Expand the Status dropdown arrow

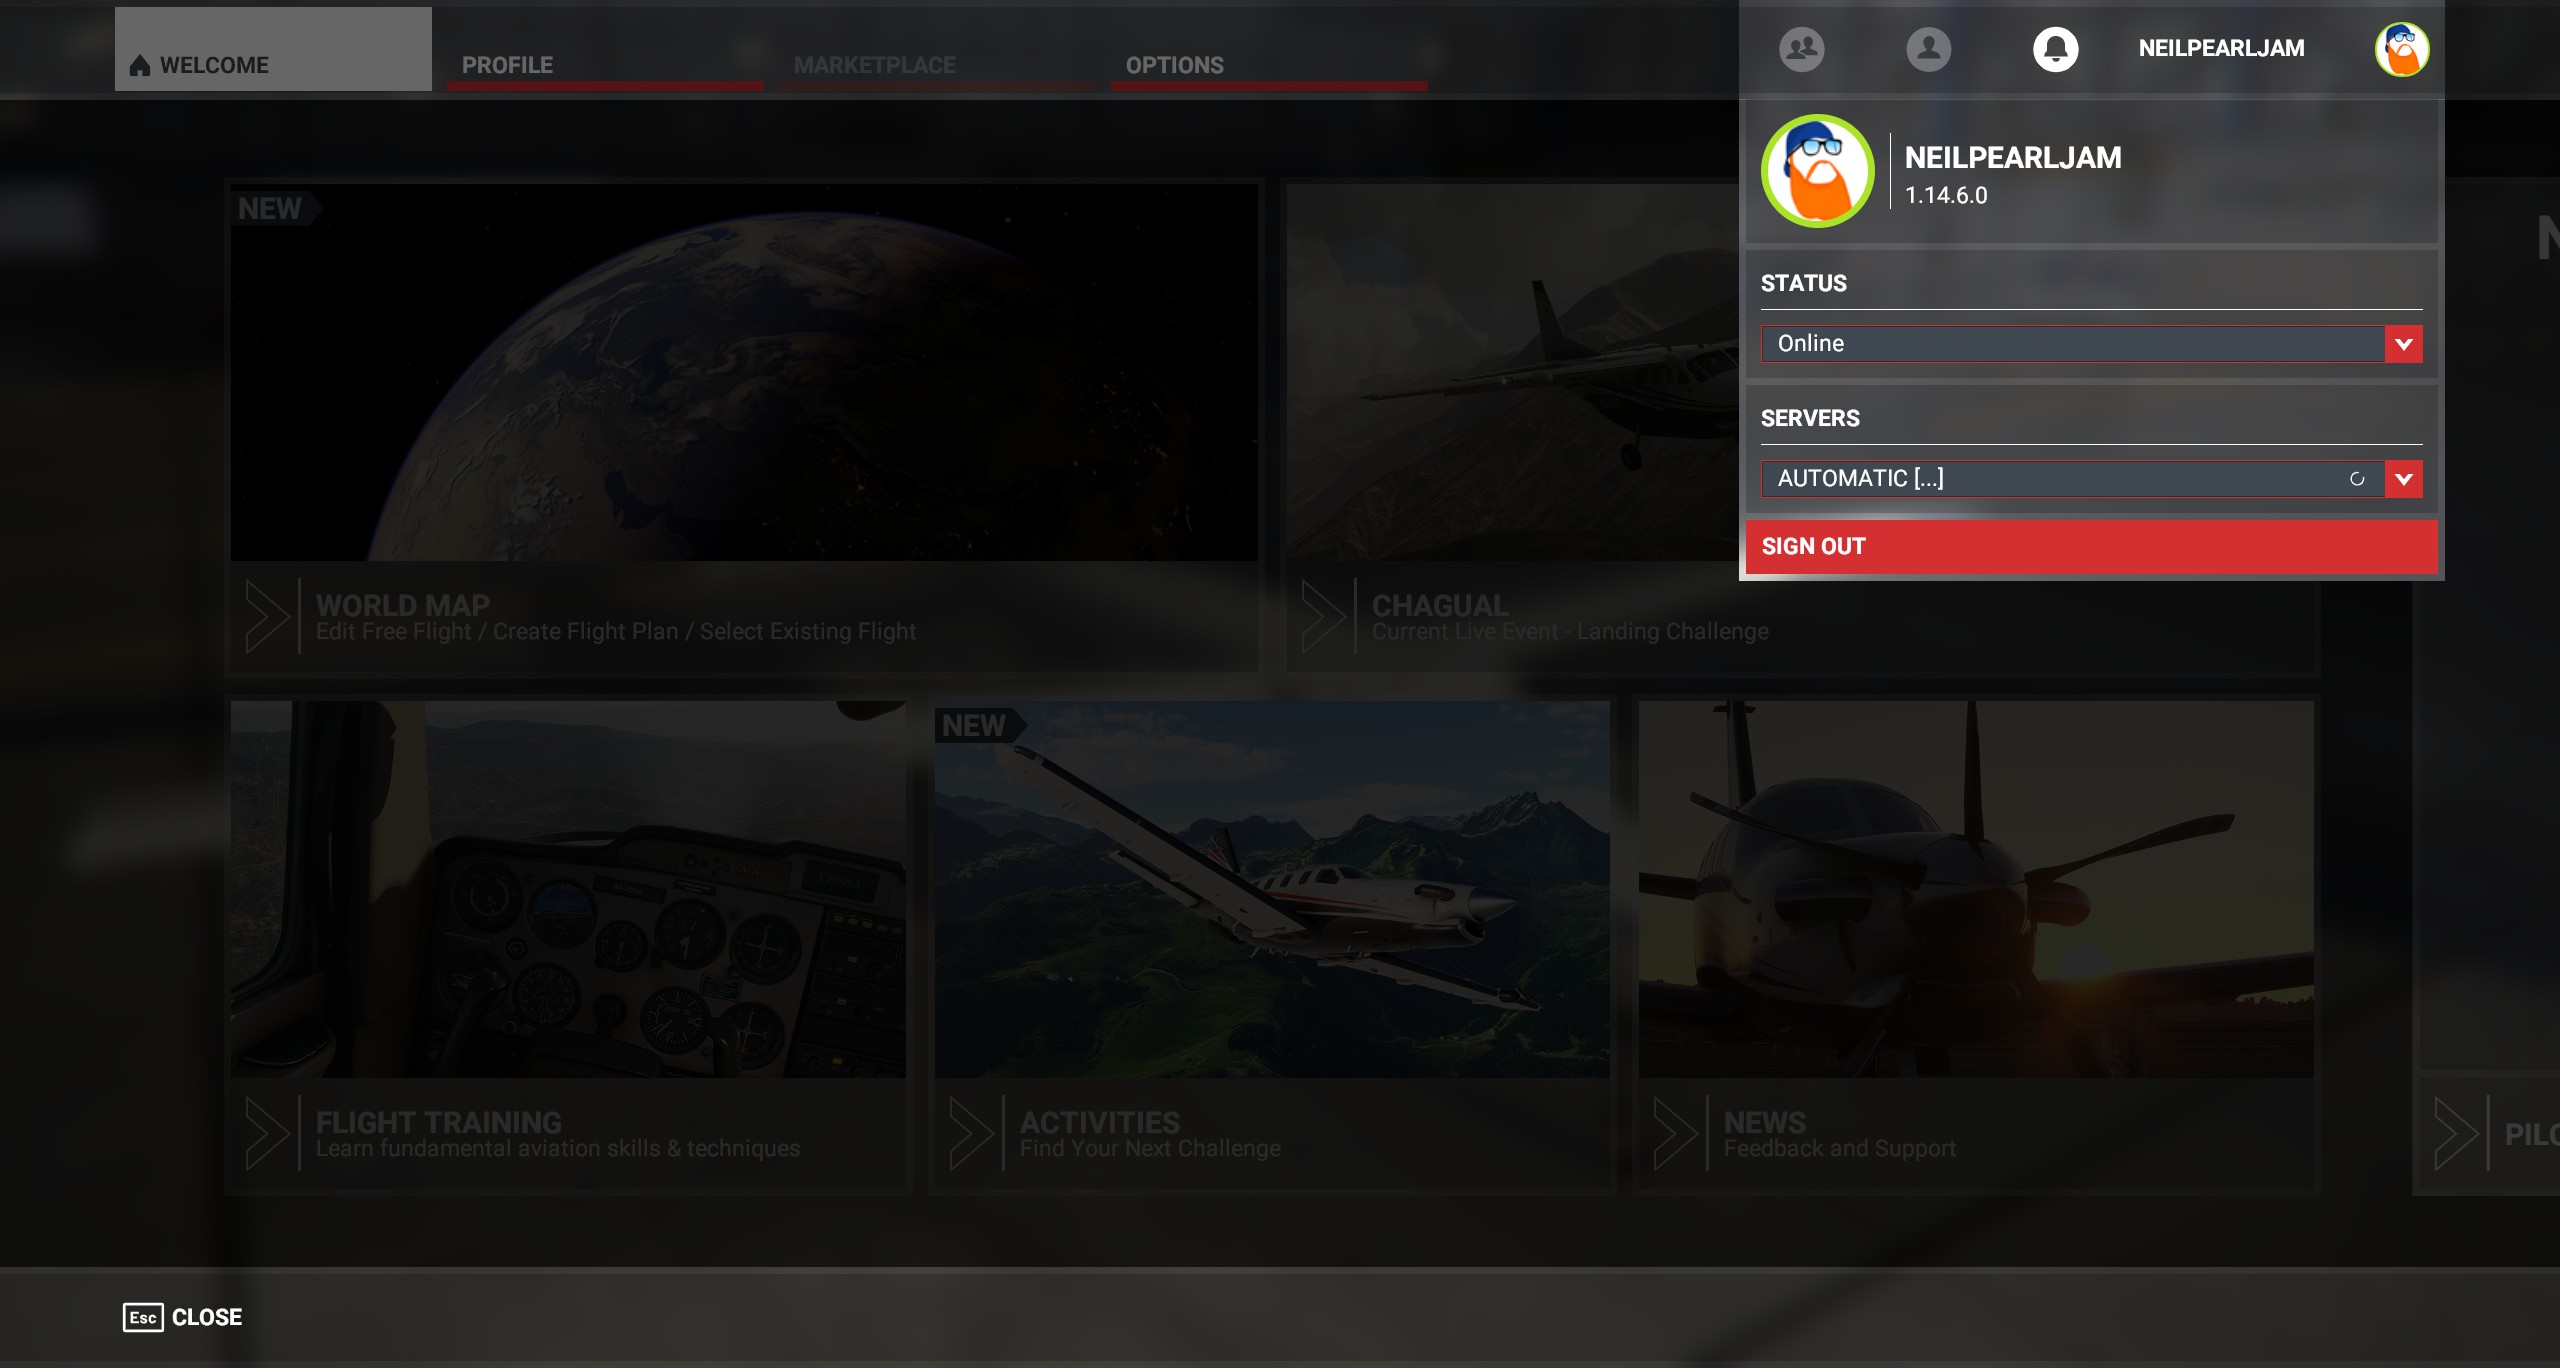tap(2403, 344)
